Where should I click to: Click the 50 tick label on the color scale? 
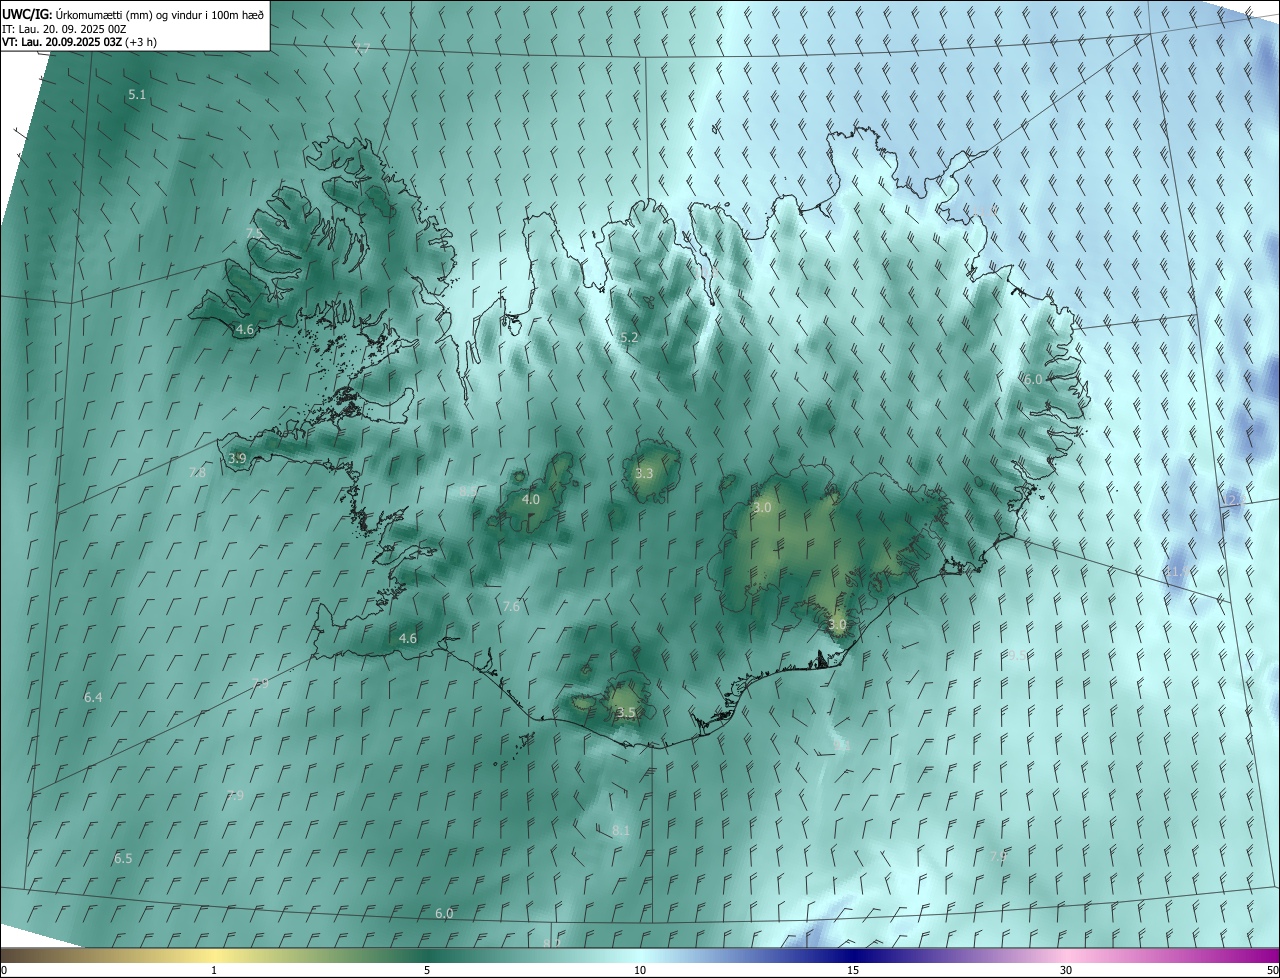(x=1272, y=971)
